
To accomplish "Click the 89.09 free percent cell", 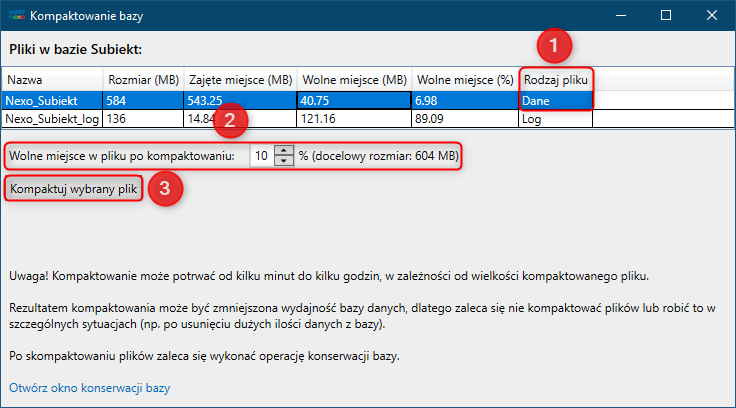I will coord(465,119).
